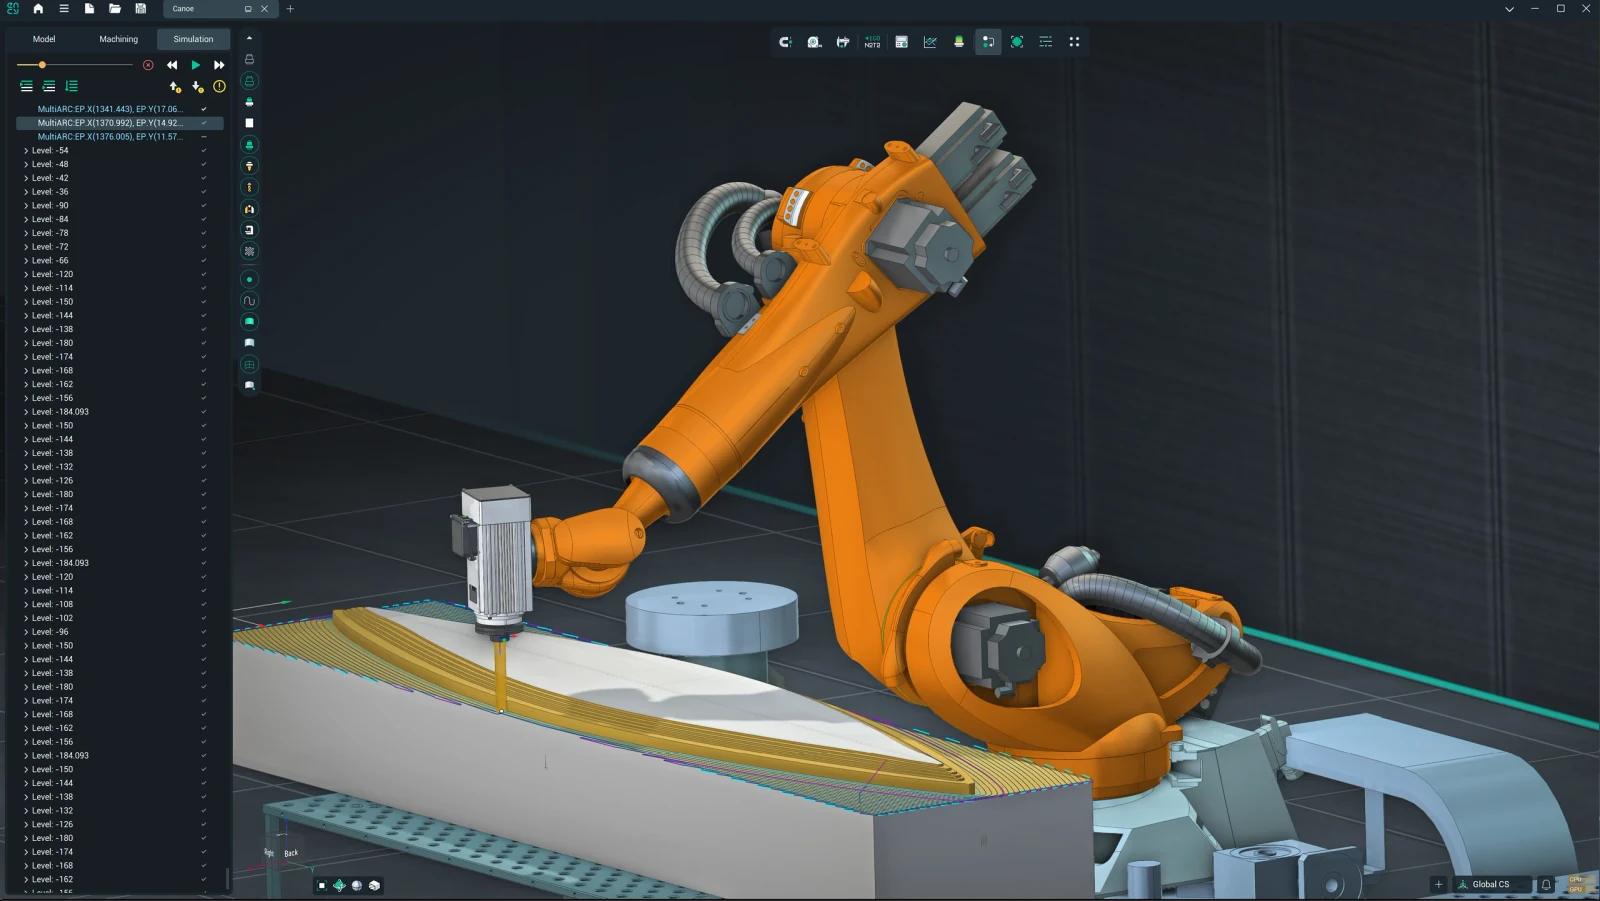Click the fit-to-view frame icon
1600x901 pixels.
[x=1017, y=42]
